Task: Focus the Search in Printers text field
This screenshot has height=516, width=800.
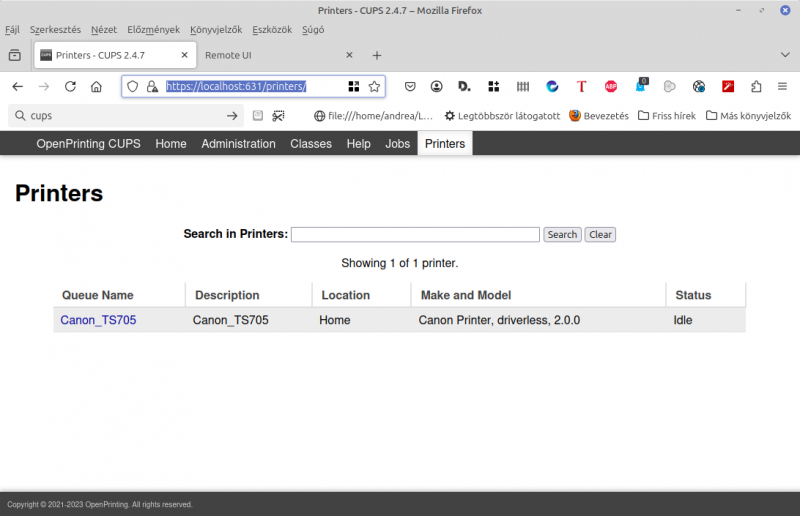Action: pos(415,235)
